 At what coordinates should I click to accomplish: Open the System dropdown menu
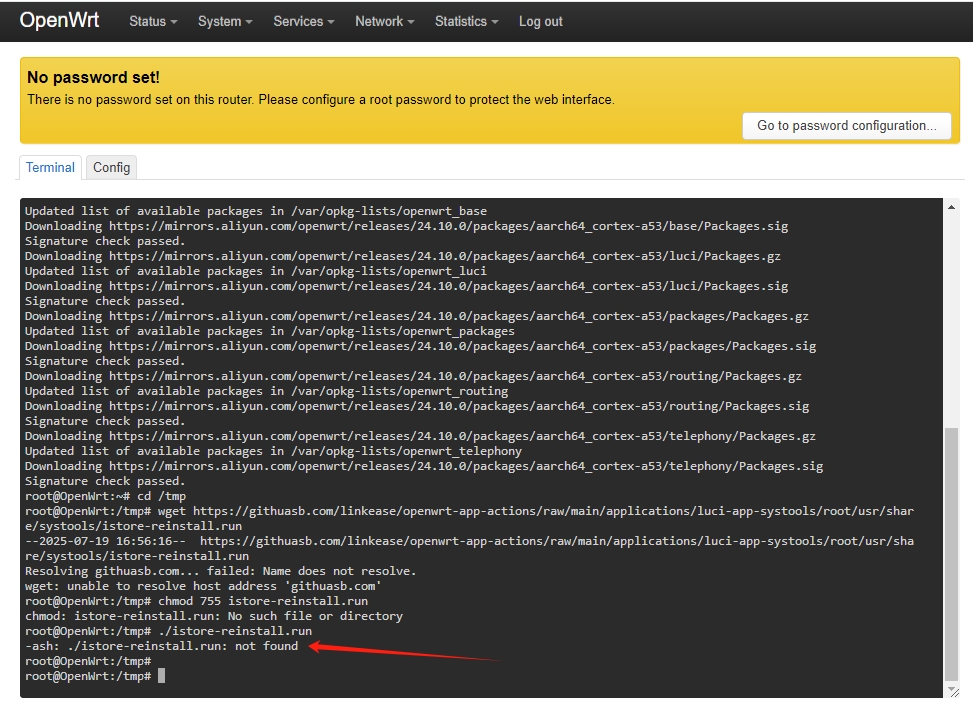tap(225, 21)
